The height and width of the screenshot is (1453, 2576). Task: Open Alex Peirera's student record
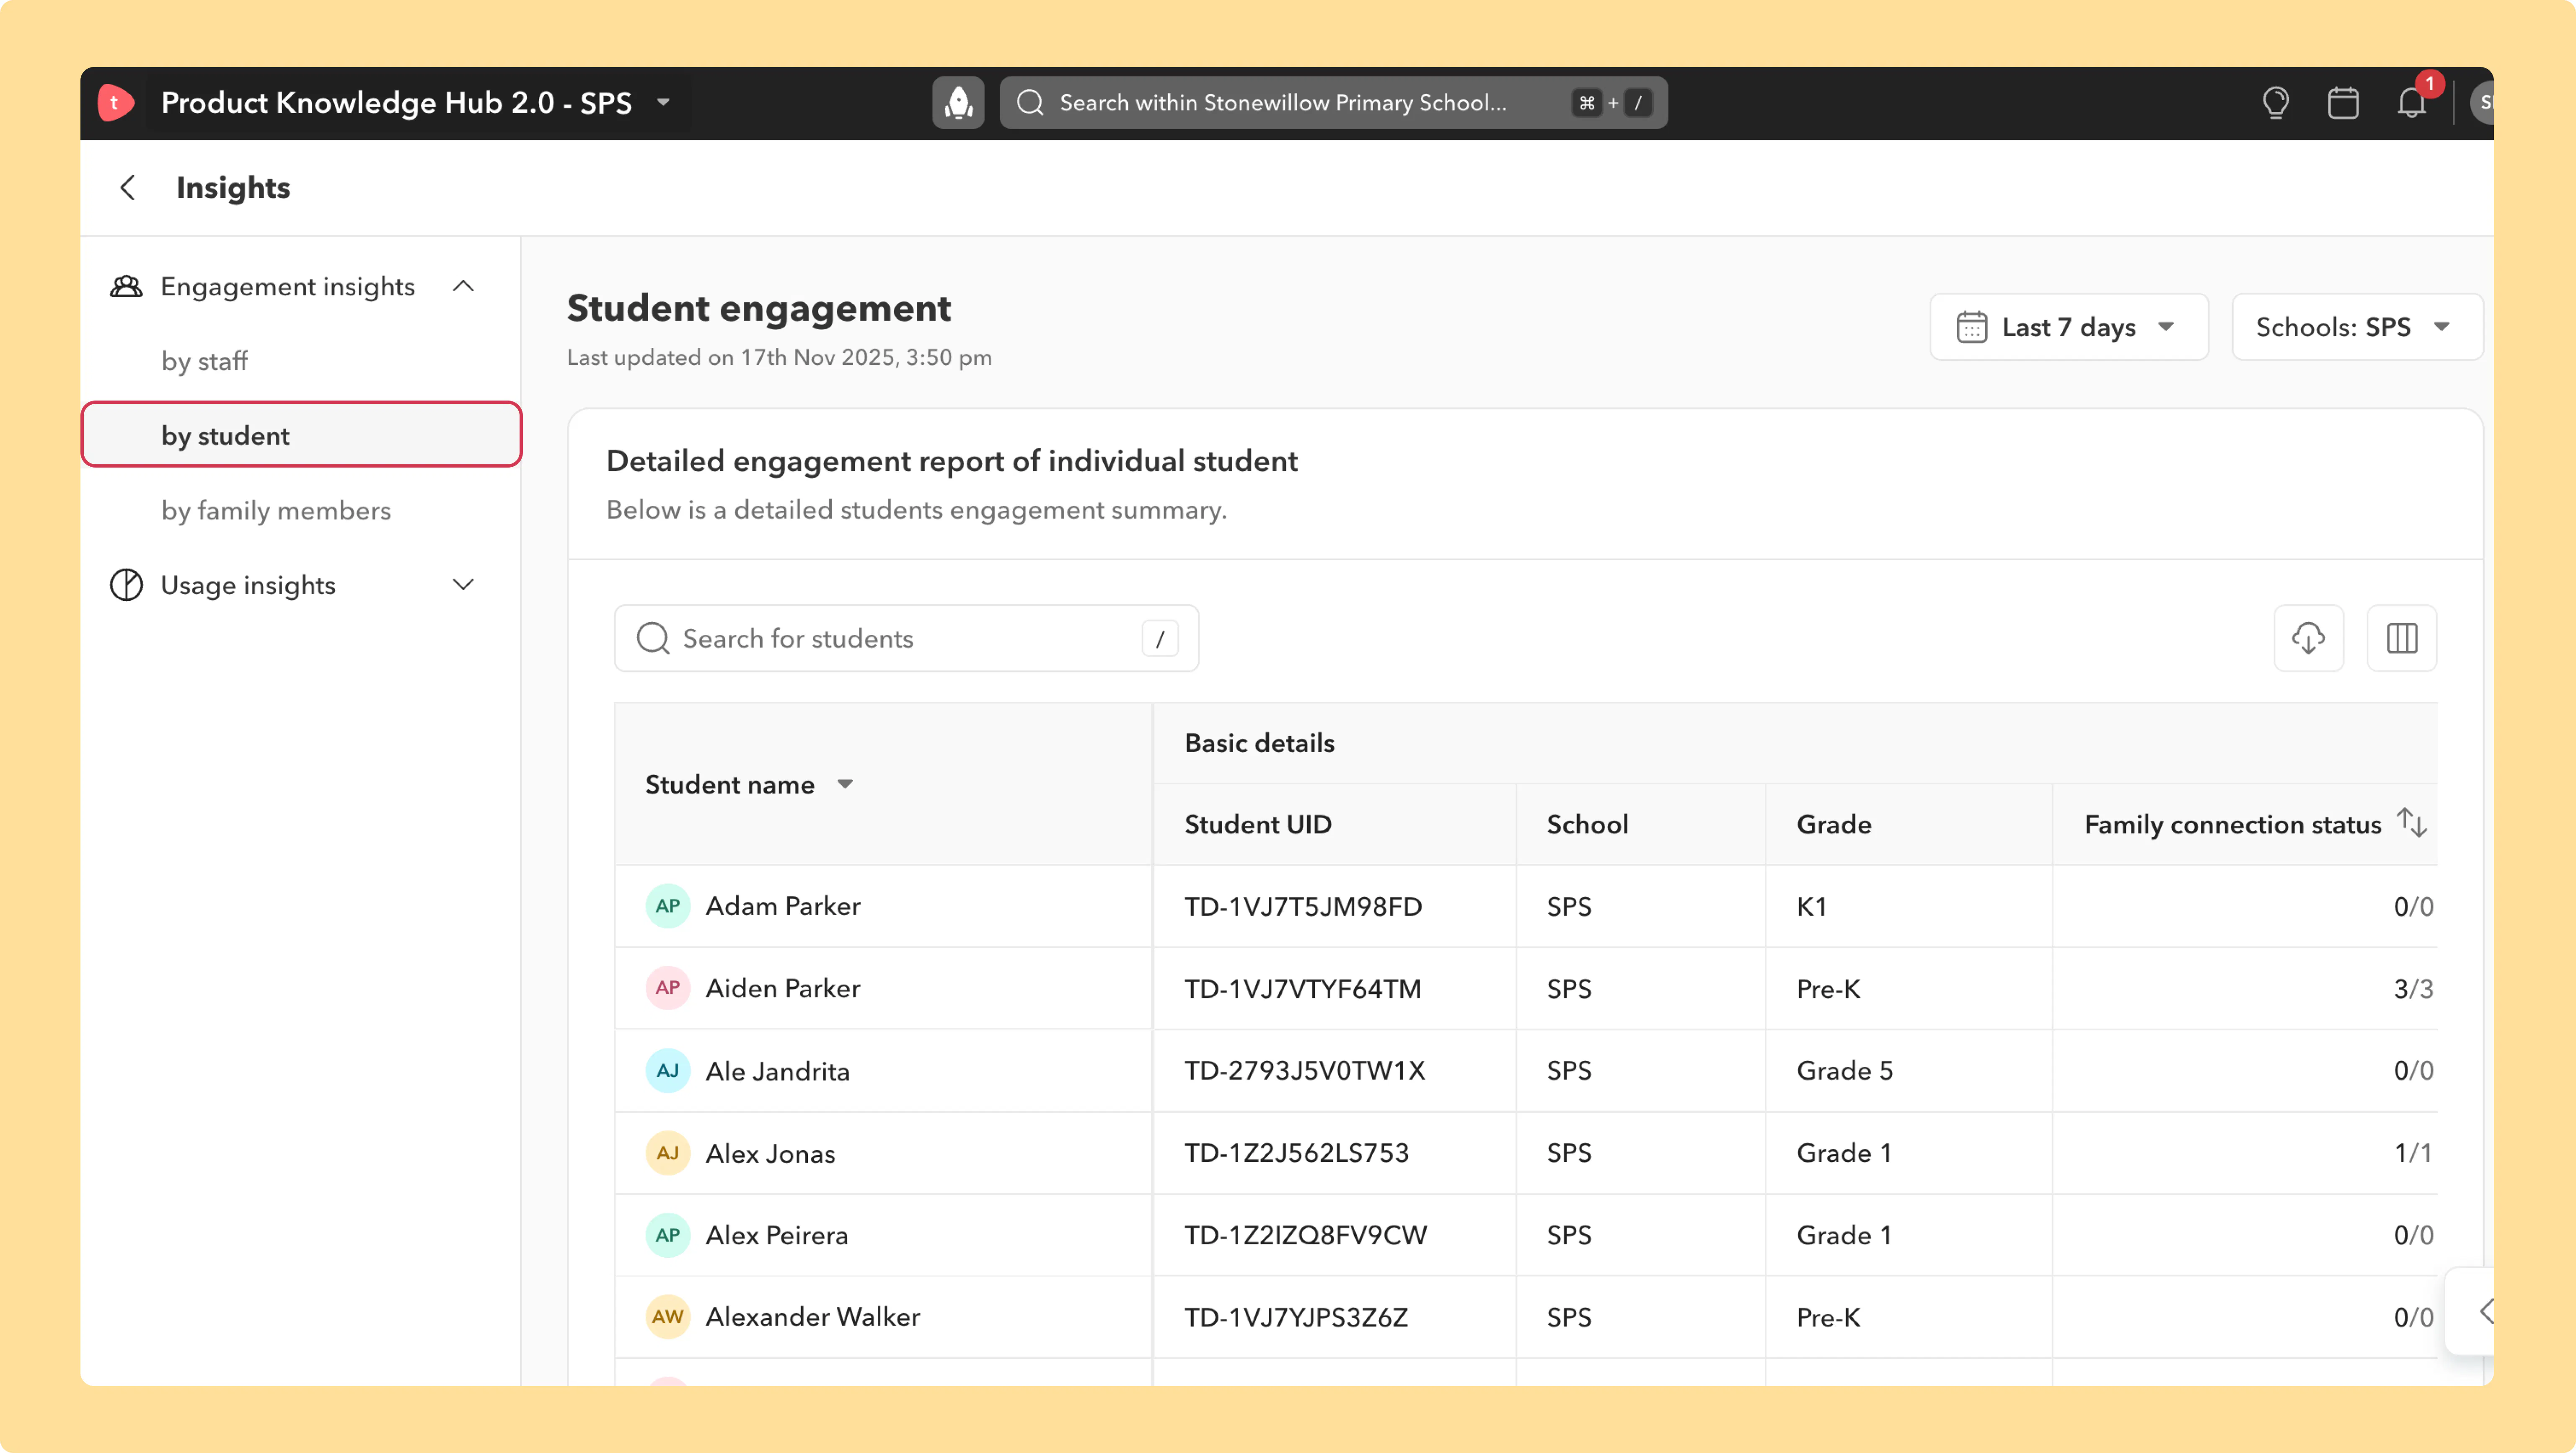click(x=777, y=1235)
